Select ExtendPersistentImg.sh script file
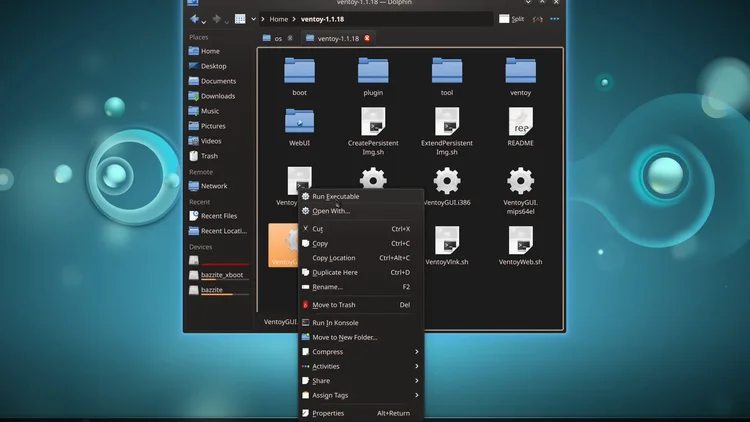Image resolution: width=750 pixels, height=422 pixels. 447,131
